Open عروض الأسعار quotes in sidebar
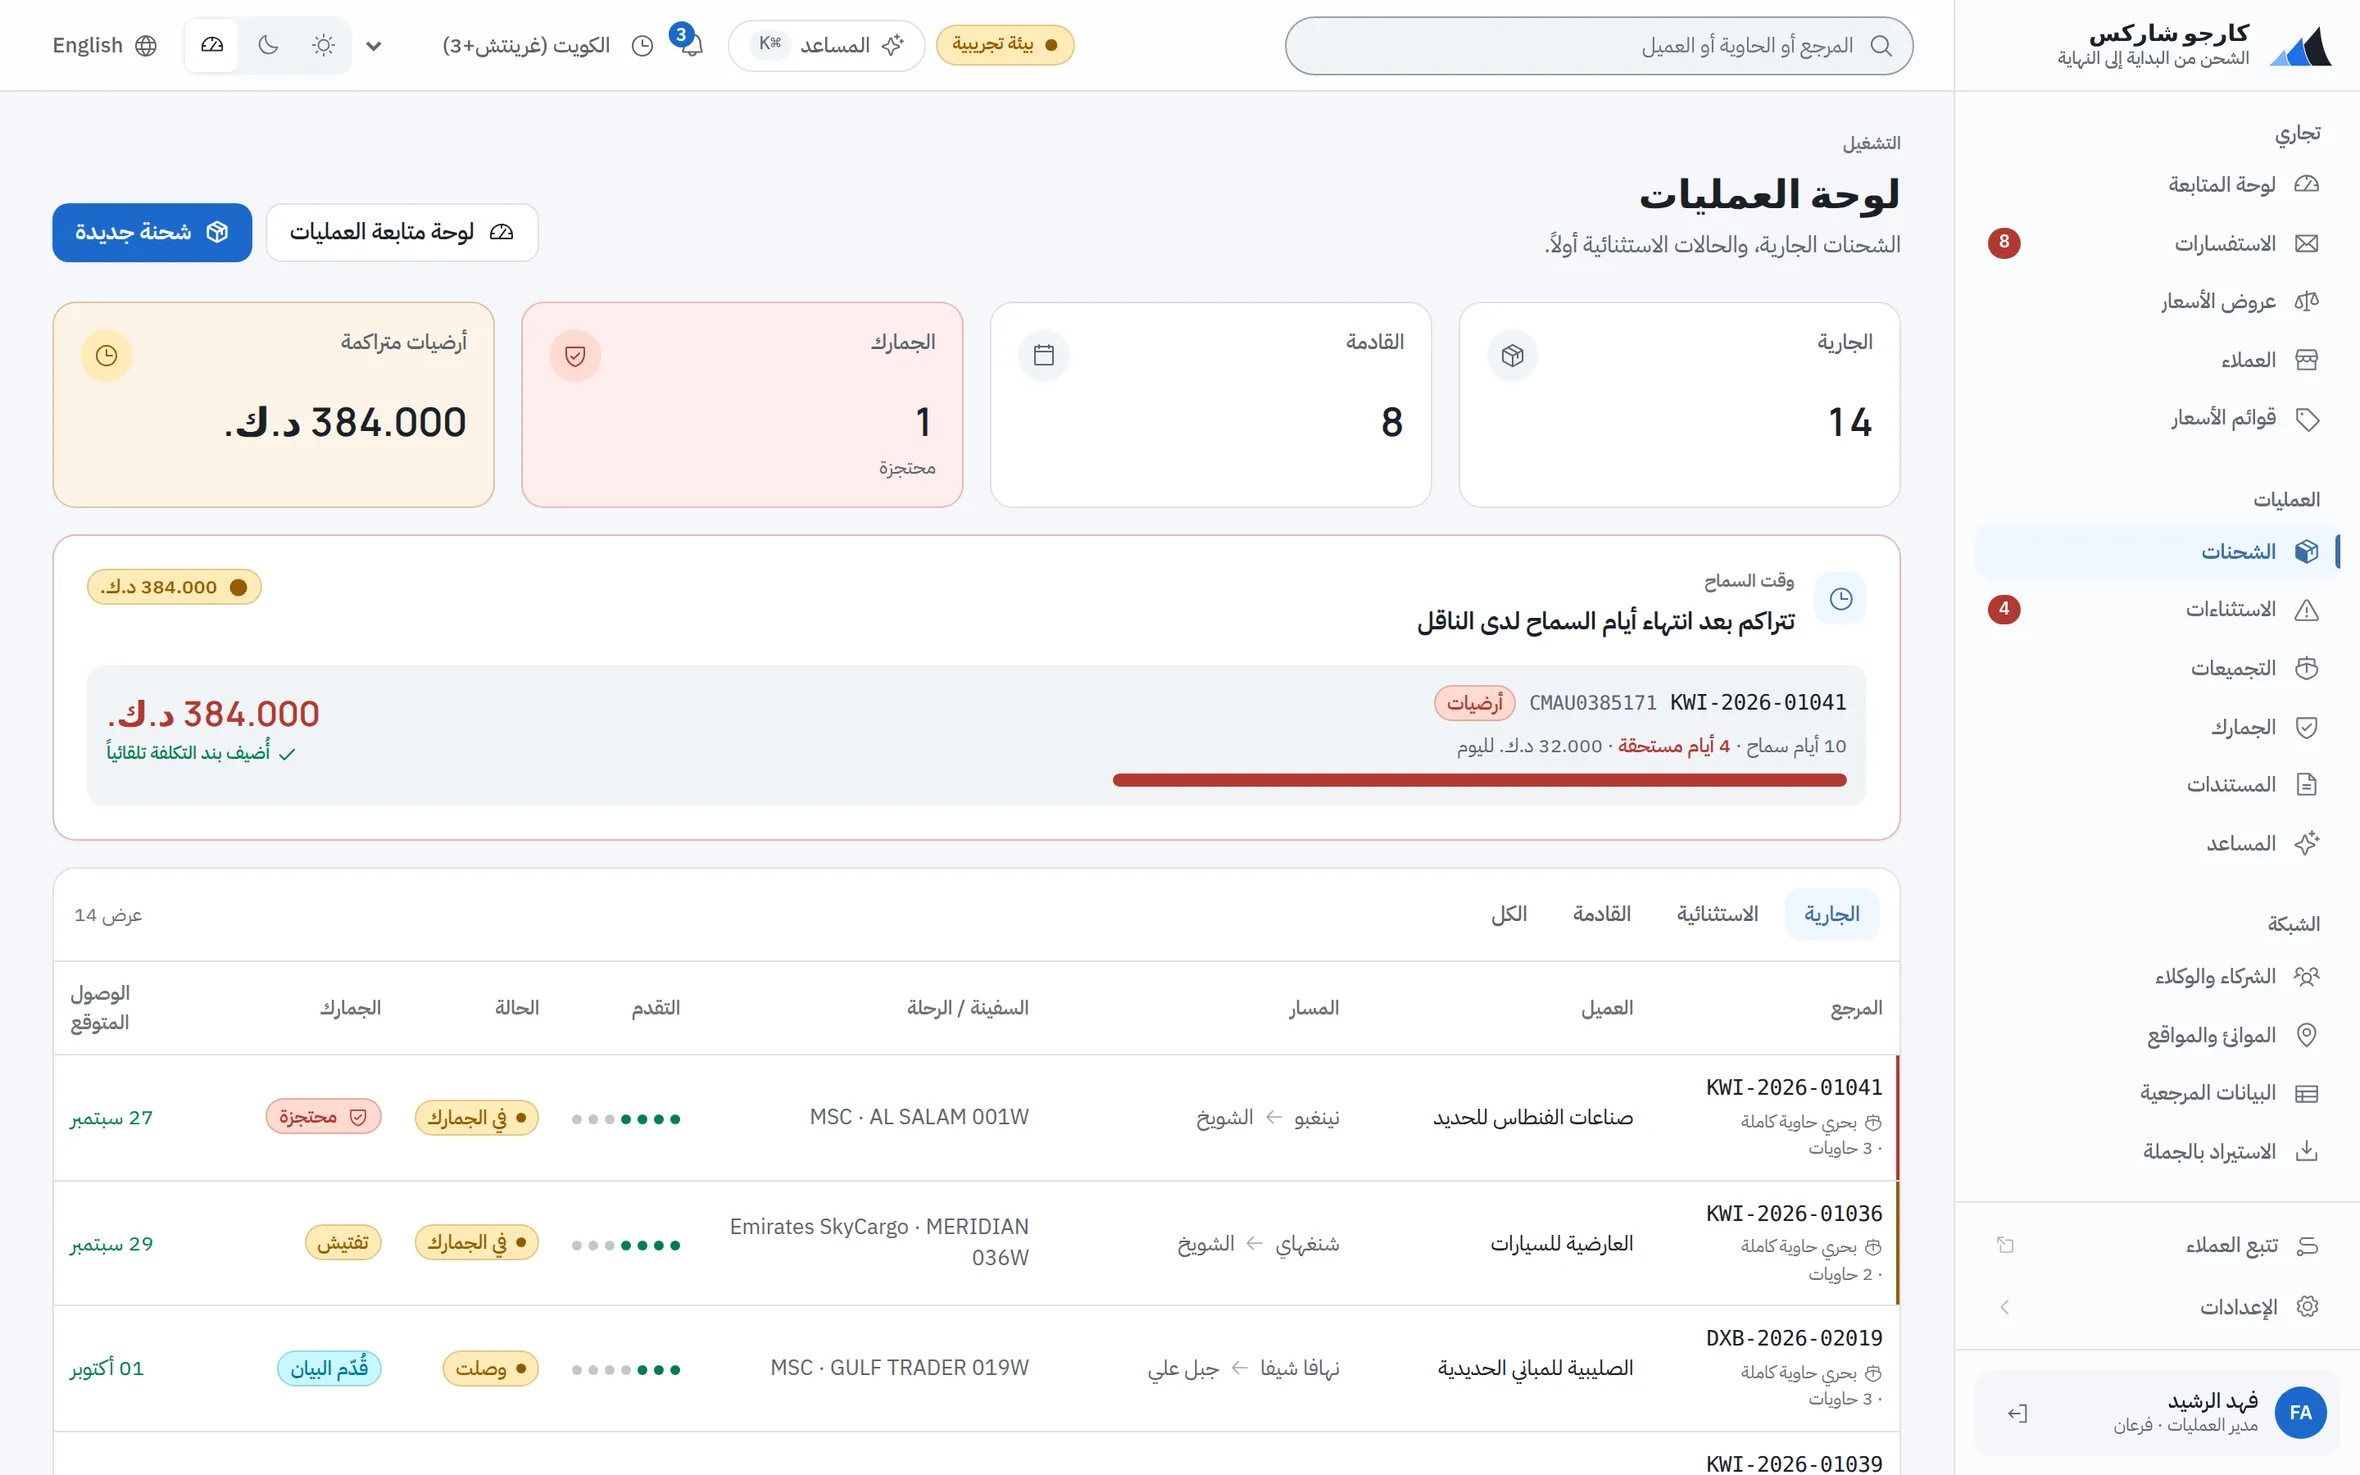The height and width of the screenshot is (1475, 2360). pos(2156,301)
